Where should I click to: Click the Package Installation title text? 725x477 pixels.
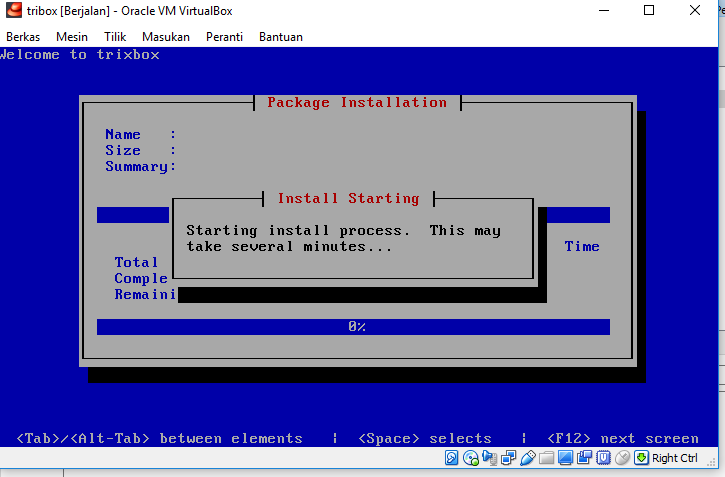tap(357, 102)
